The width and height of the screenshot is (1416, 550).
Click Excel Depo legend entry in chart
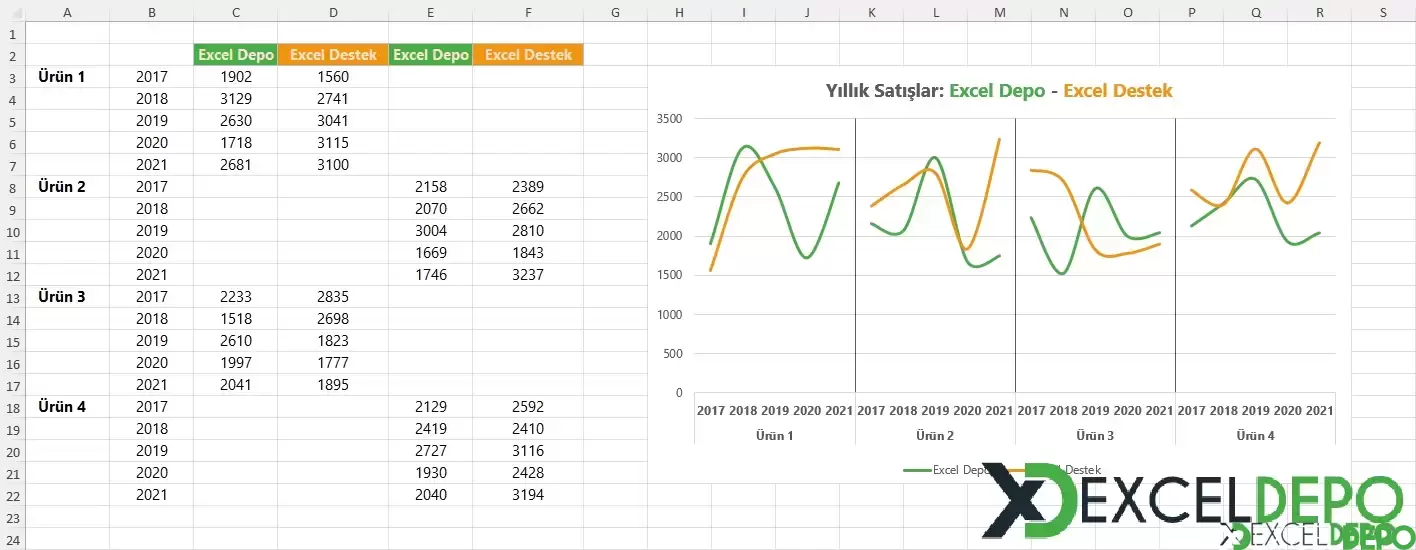click(x=947, y=469)
